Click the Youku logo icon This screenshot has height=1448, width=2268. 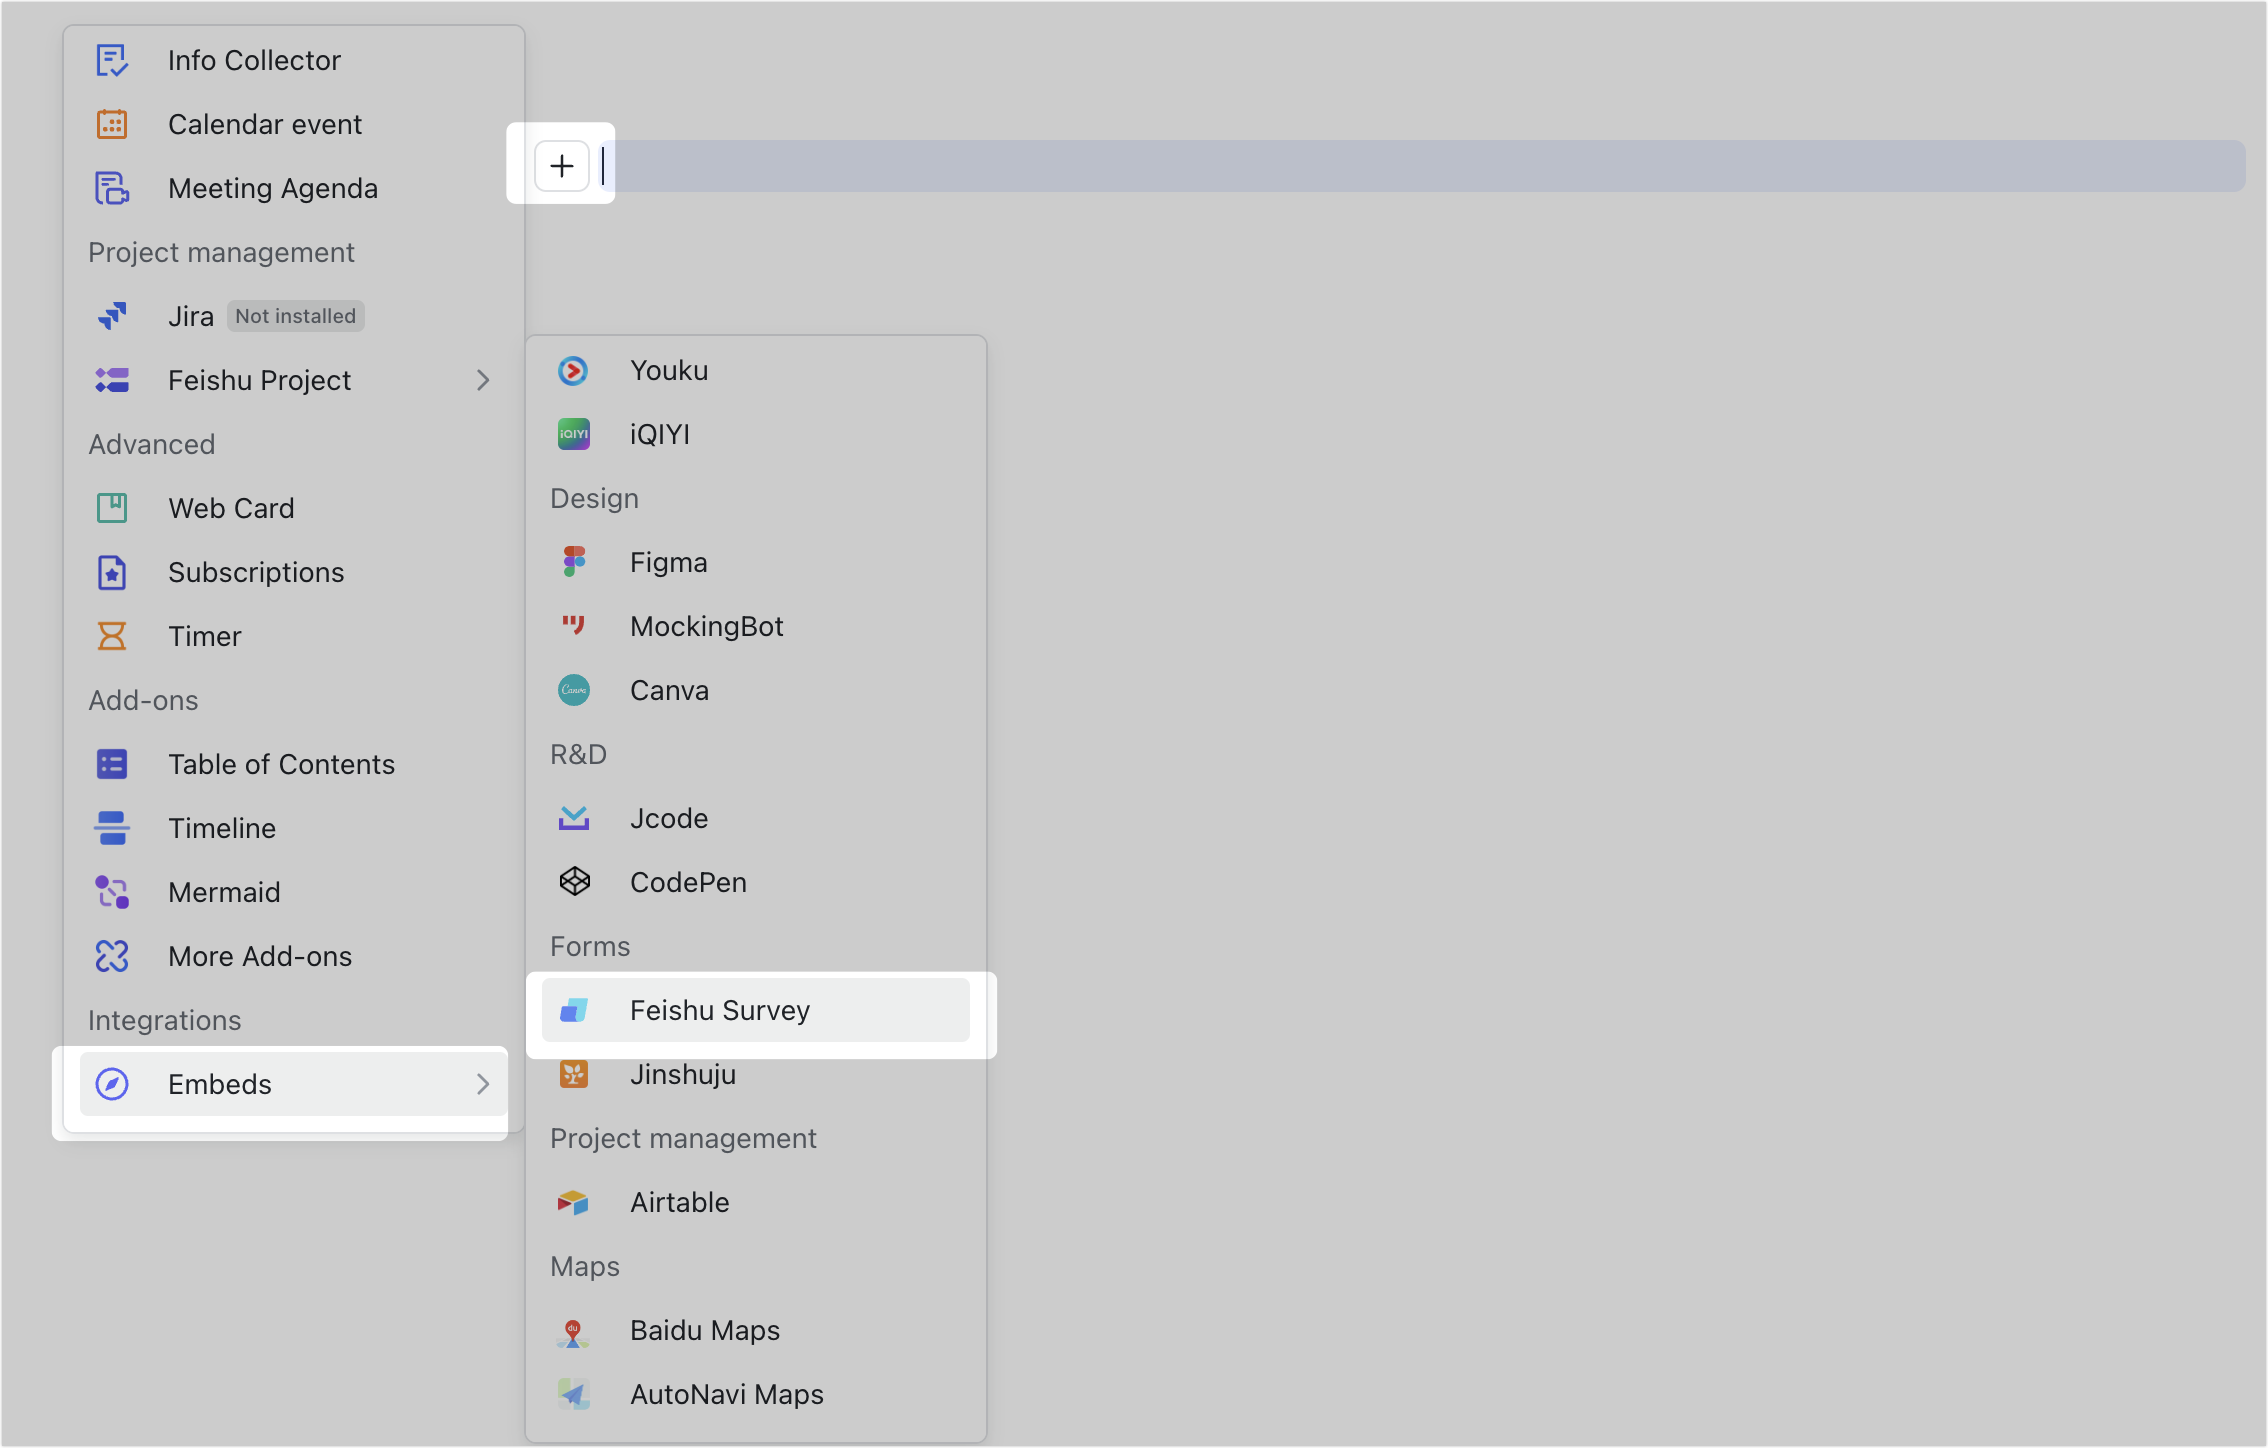pyautogui.click(x=574, y=371)
